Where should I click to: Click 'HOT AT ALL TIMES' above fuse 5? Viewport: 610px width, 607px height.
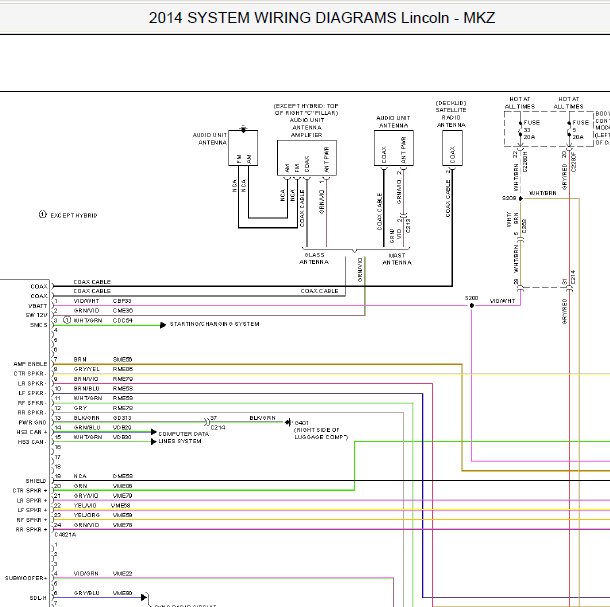pos(568,103)
